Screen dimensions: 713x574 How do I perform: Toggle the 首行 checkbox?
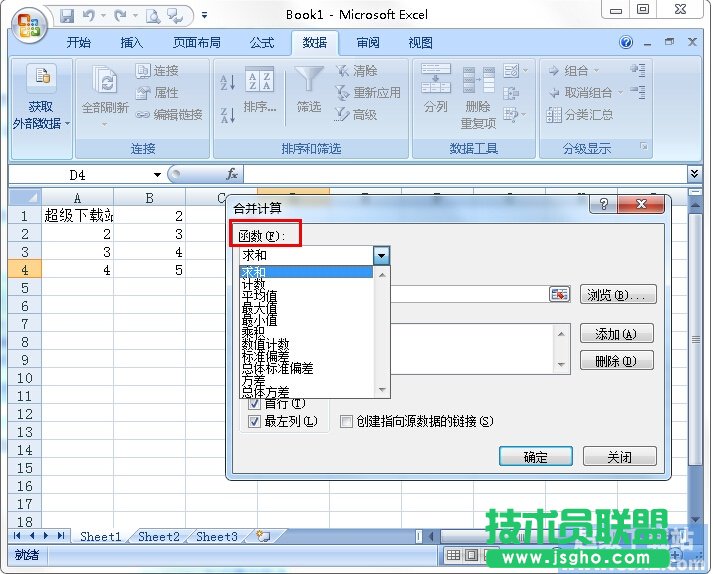click(x=254, y=403)
